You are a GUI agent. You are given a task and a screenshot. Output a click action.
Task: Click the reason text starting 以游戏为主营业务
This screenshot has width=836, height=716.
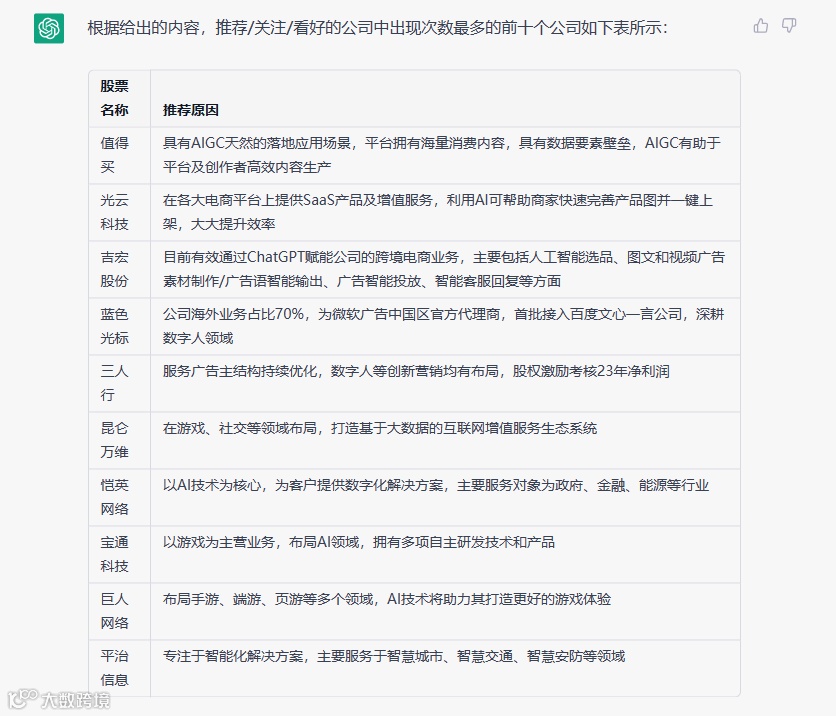click(359, 543)
